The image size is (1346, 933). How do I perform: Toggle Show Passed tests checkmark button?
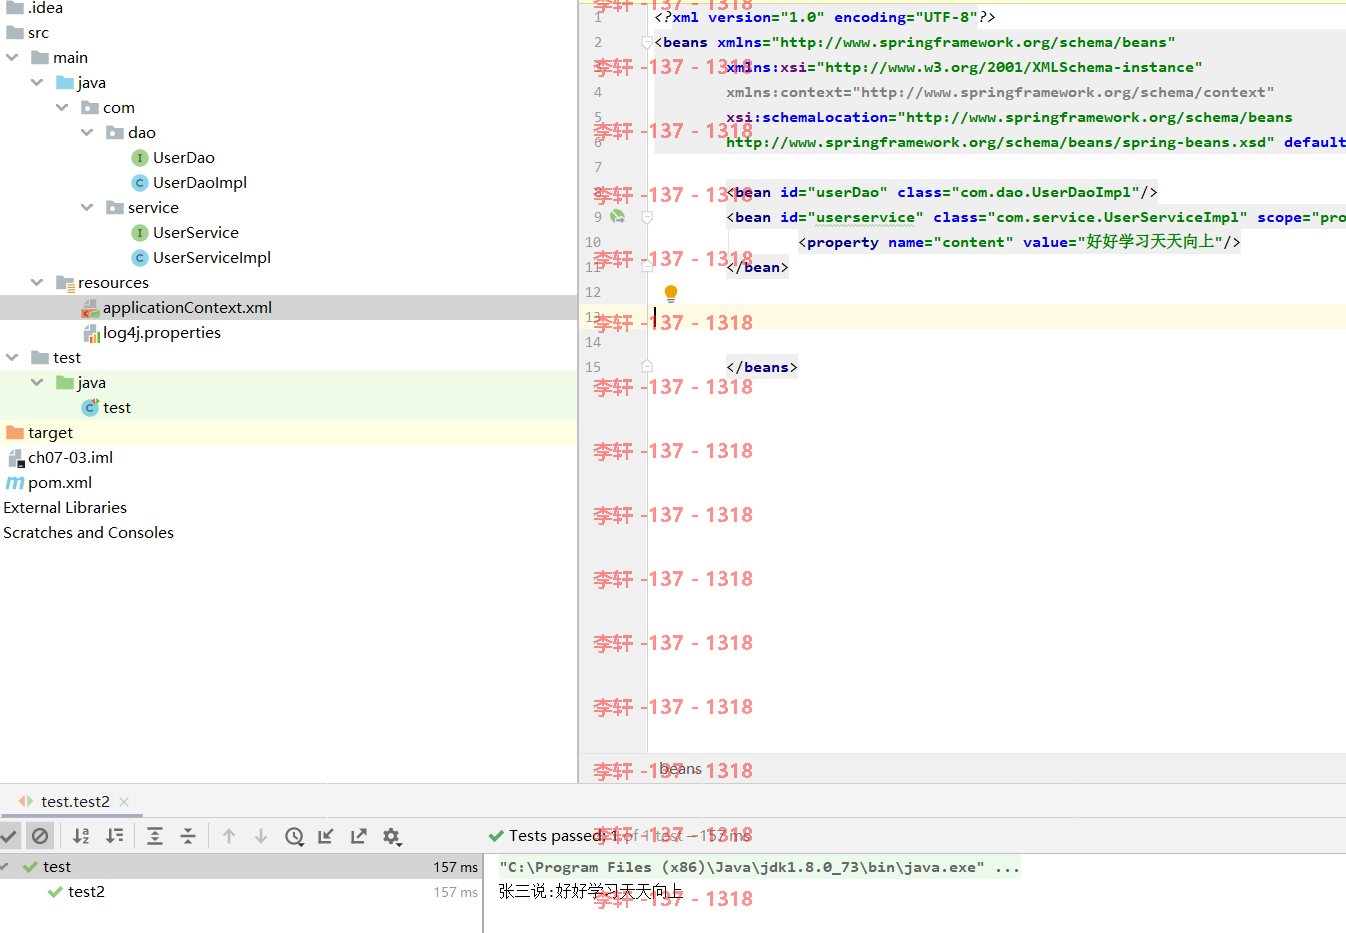[9, 836]
